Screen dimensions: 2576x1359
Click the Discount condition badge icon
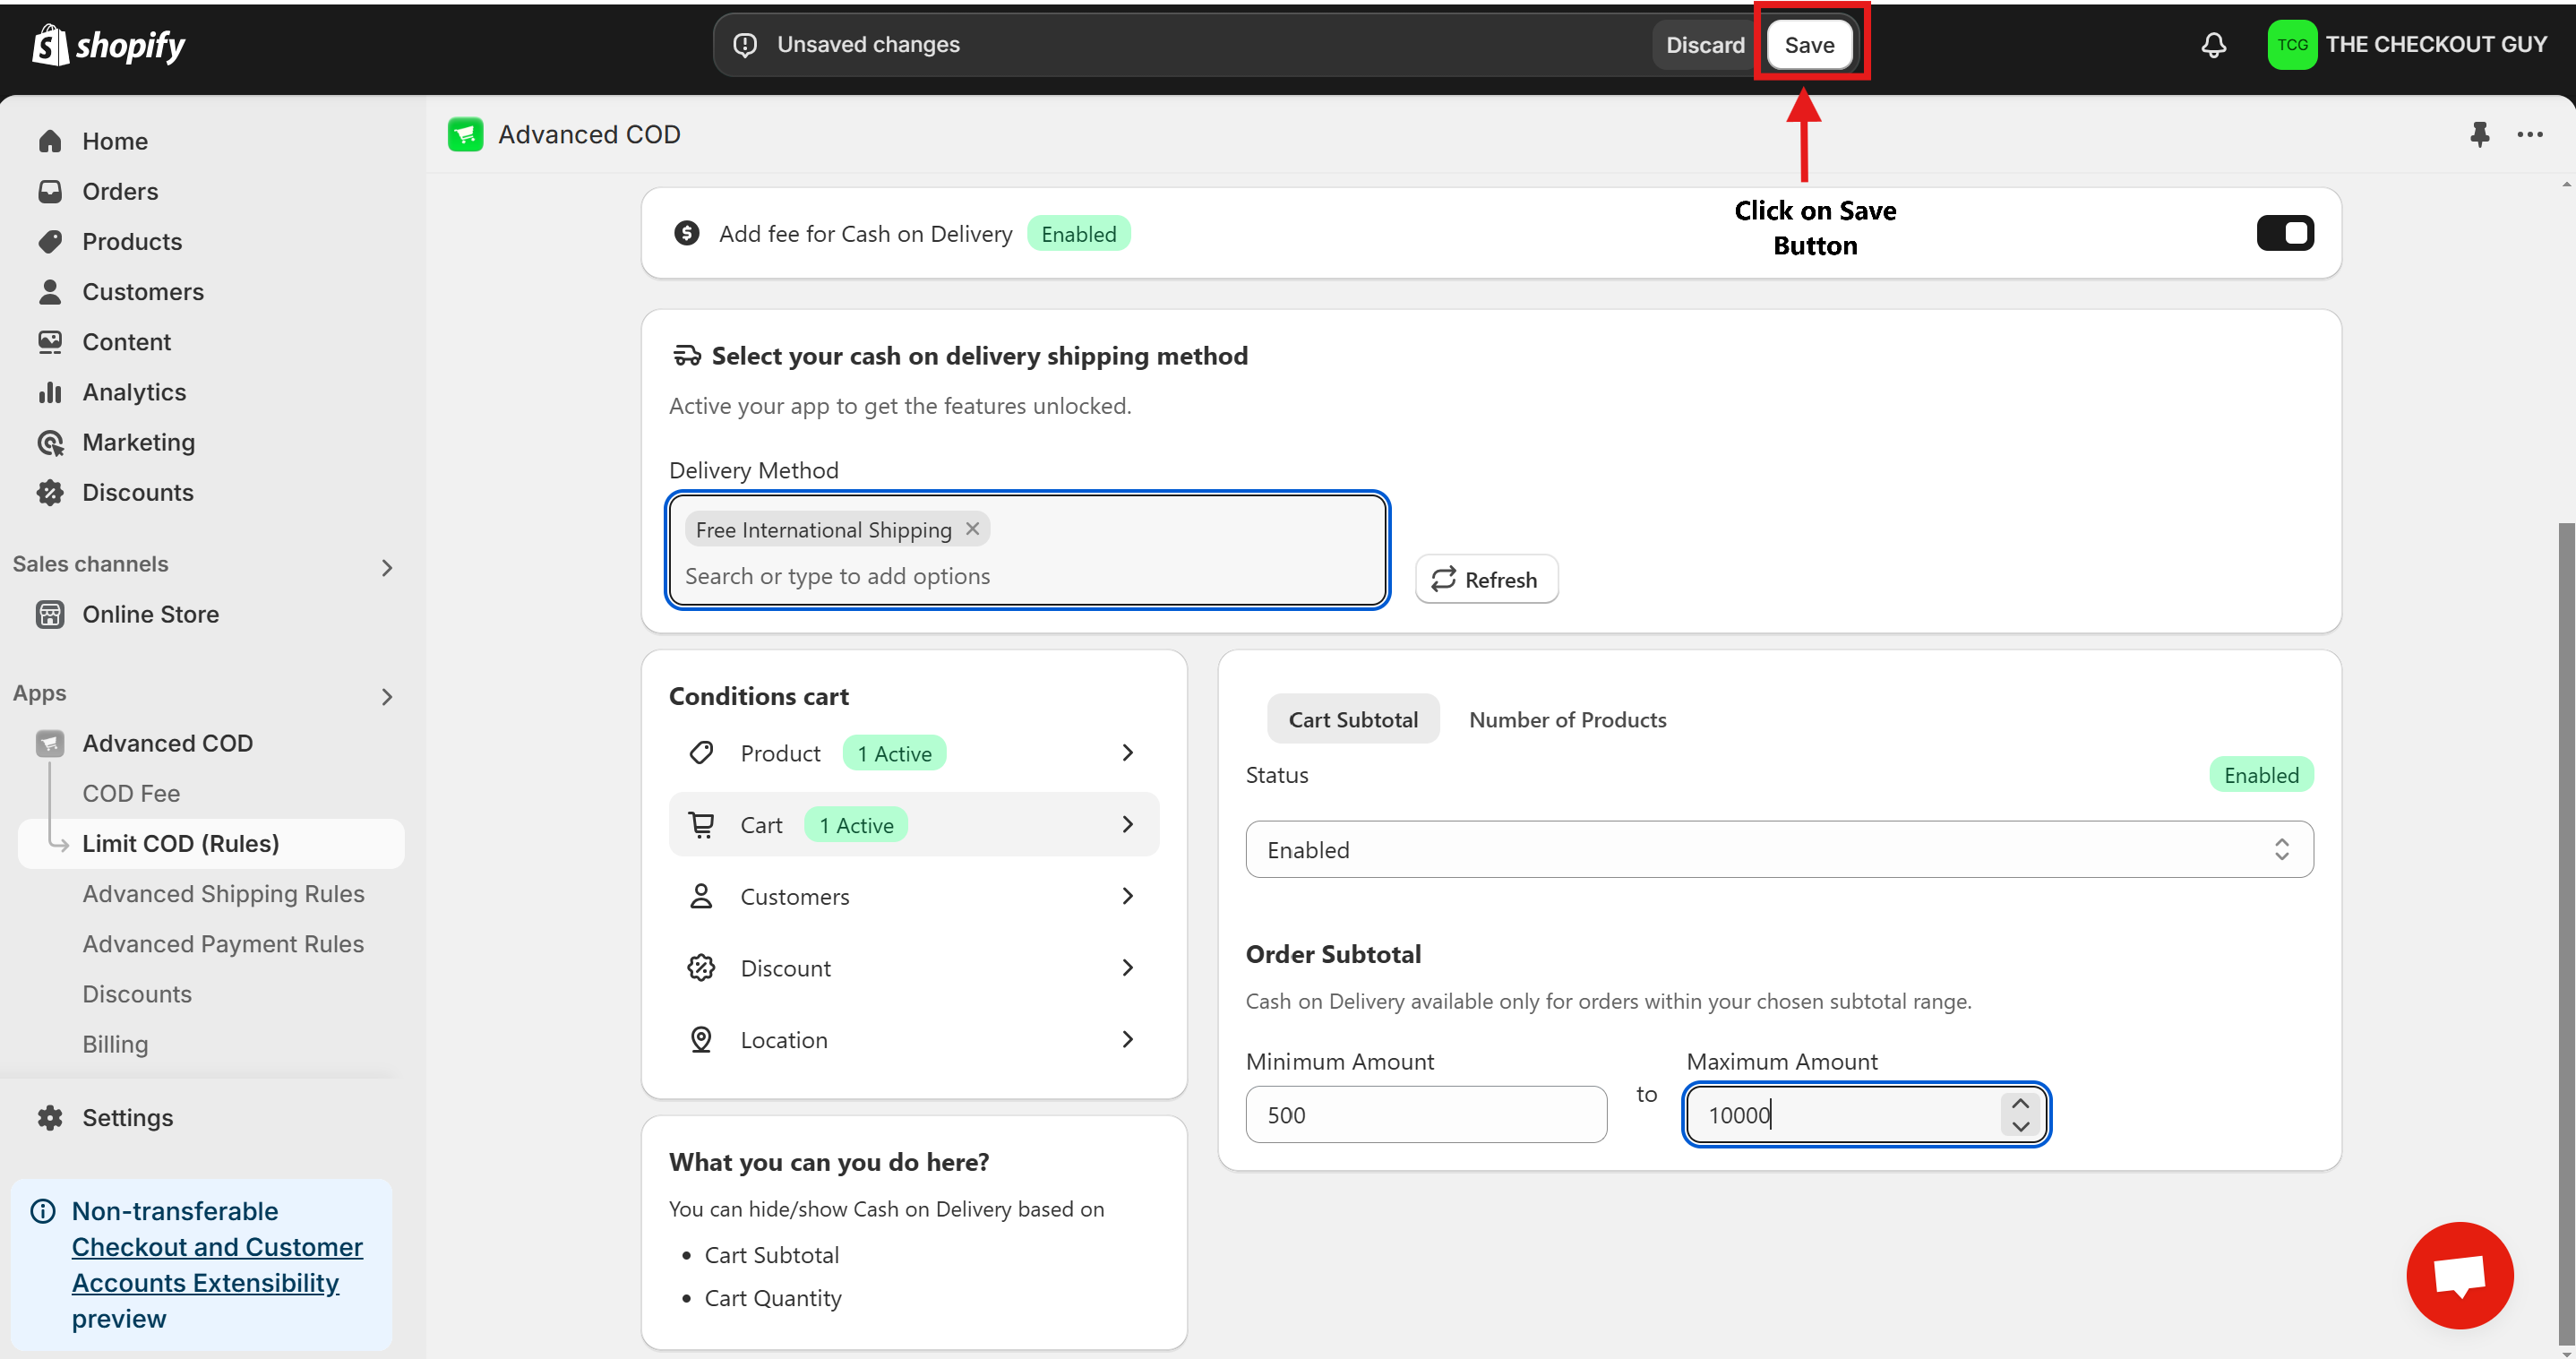(701, 968)
